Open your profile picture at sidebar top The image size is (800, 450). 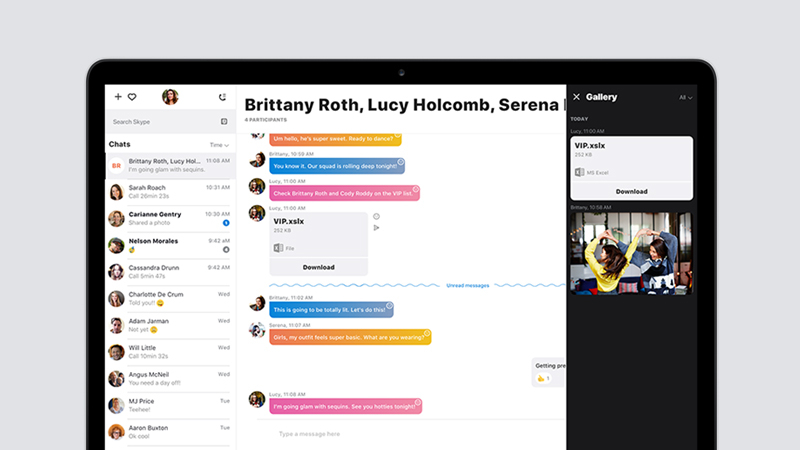[x=170, y=96]
